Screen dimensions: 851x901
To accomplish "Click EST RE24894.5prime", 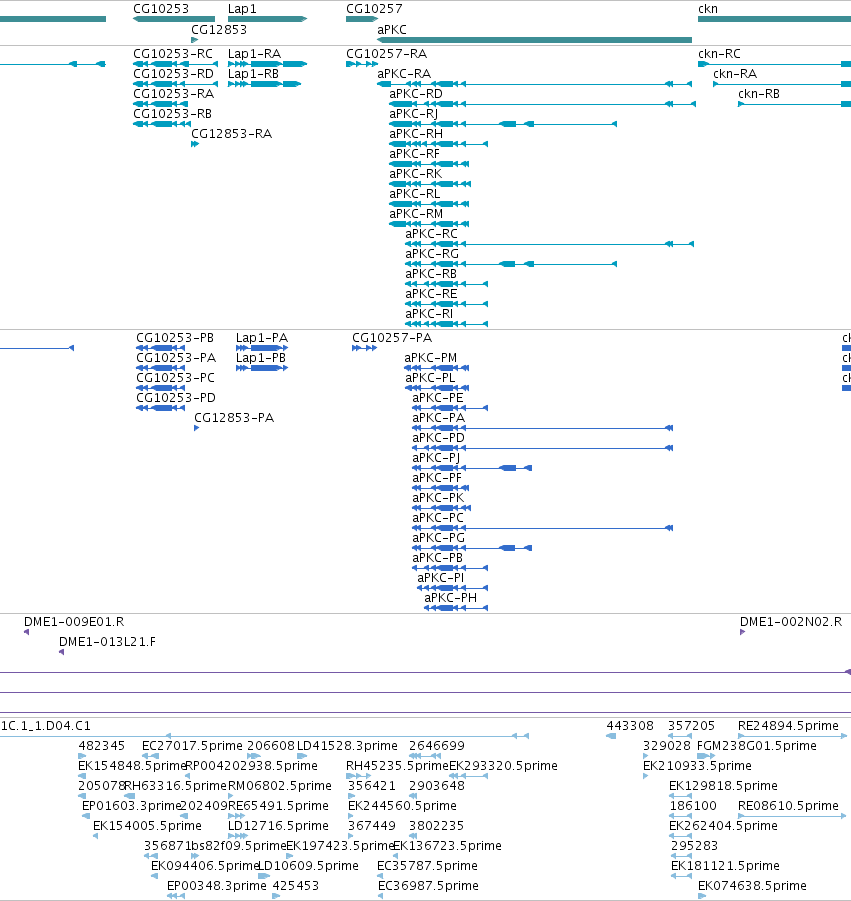I will pos(793,736).
